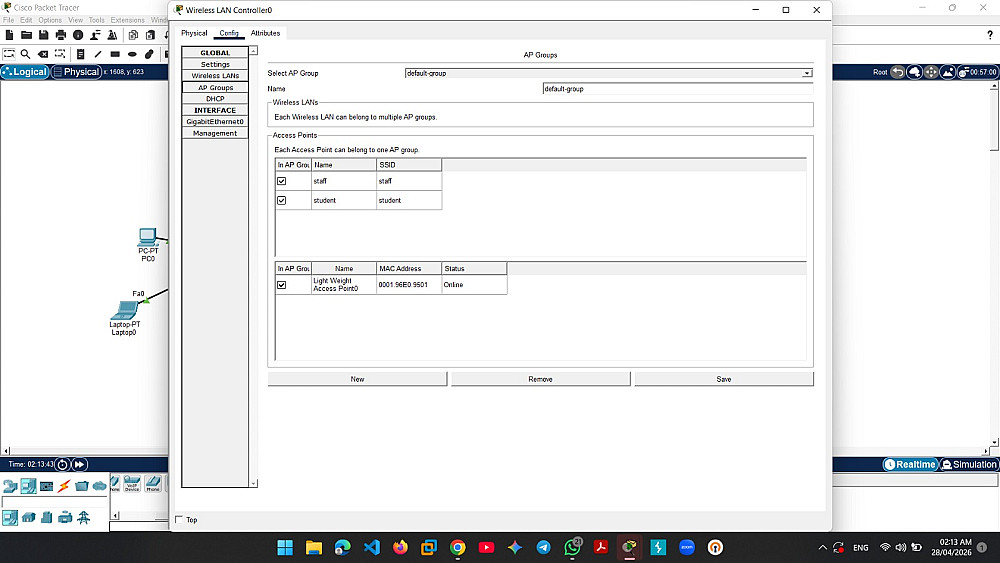Image resolution: width=1000 pixels, height=563 pixels.
Task: Open the Management interface section
Action: point(215,133)
